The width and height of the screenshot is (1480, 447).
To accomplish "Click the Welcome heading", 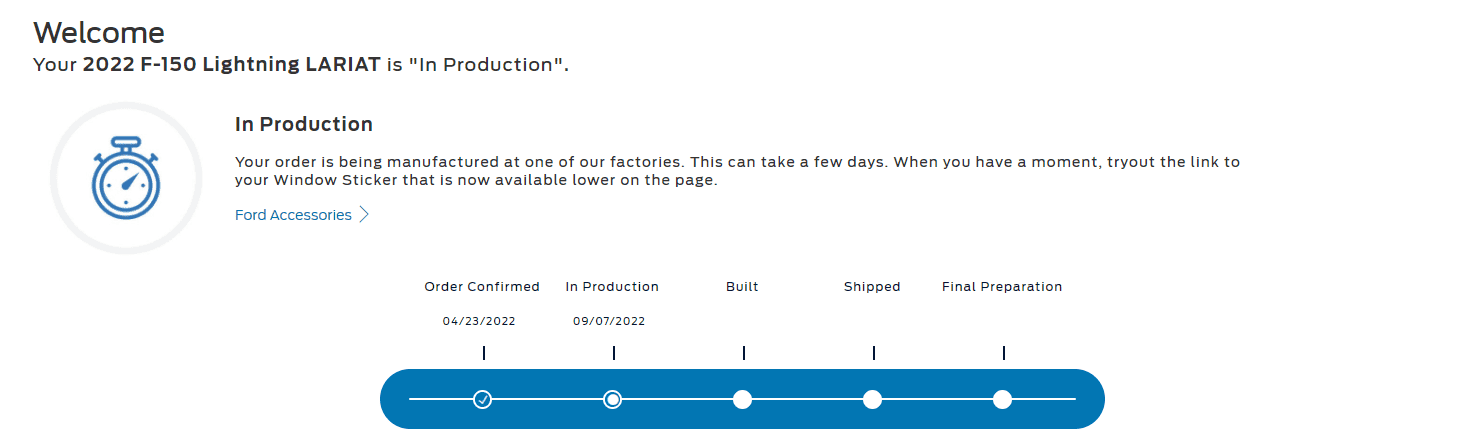I will click(x=99, y=32).
